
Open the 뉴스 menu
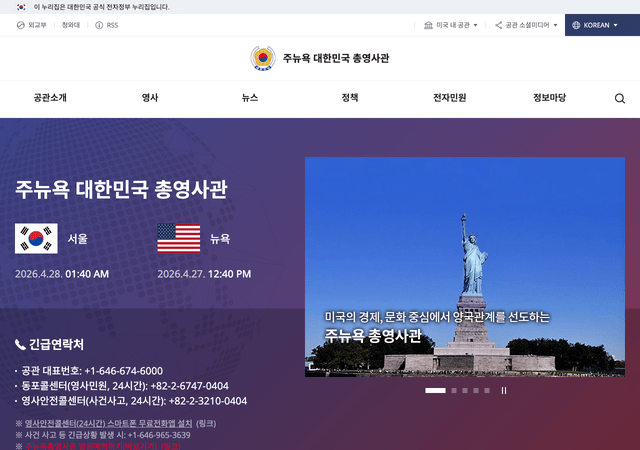[x=250, y=98]
